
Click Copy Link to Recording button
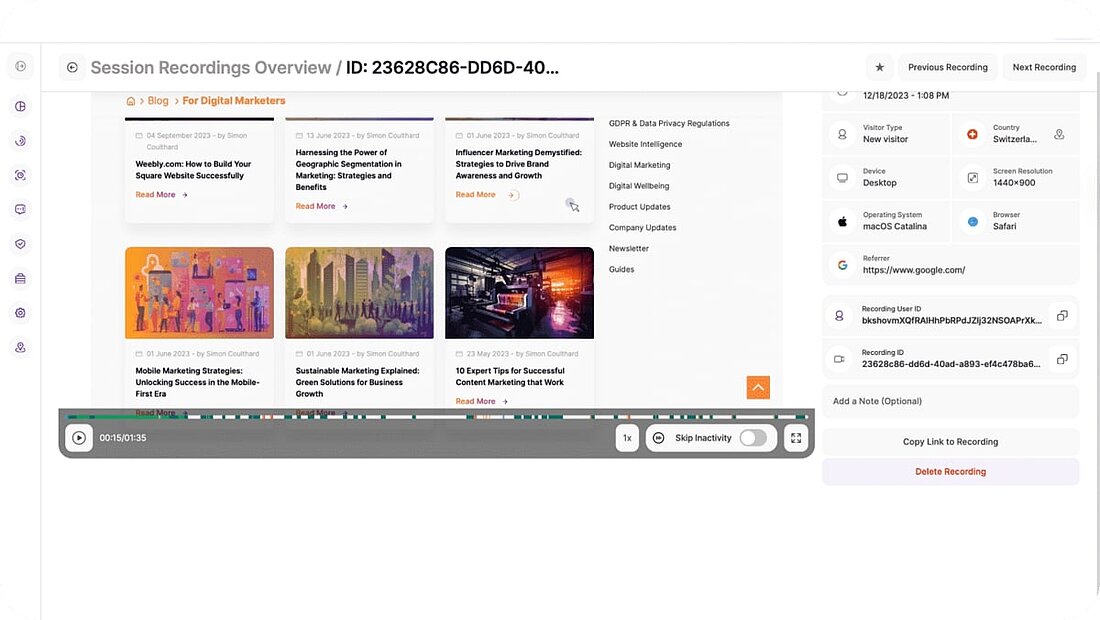pos(950,442)
